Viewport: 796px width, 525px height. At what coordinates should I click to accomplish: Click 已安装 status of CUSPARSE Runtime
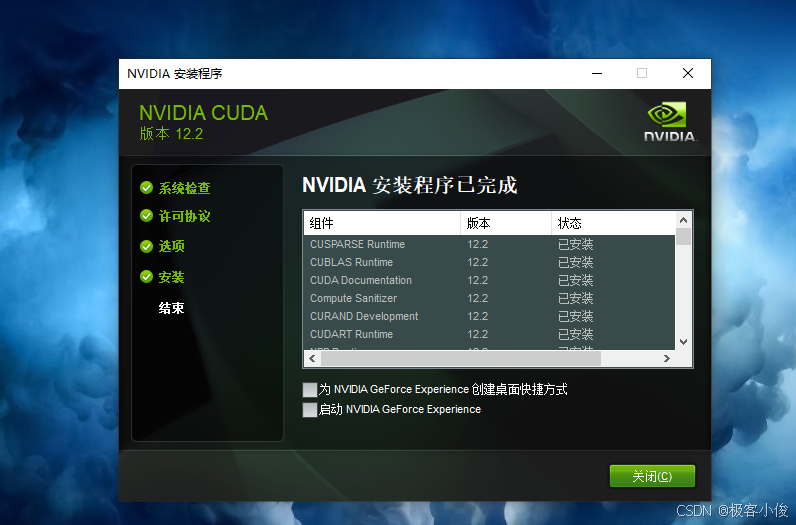coord(576,244)
